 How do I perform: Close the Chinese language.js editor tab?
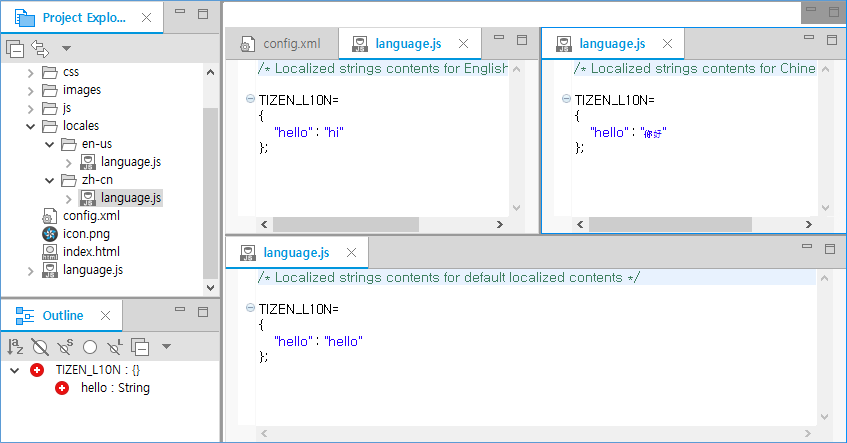click(667, 44)
